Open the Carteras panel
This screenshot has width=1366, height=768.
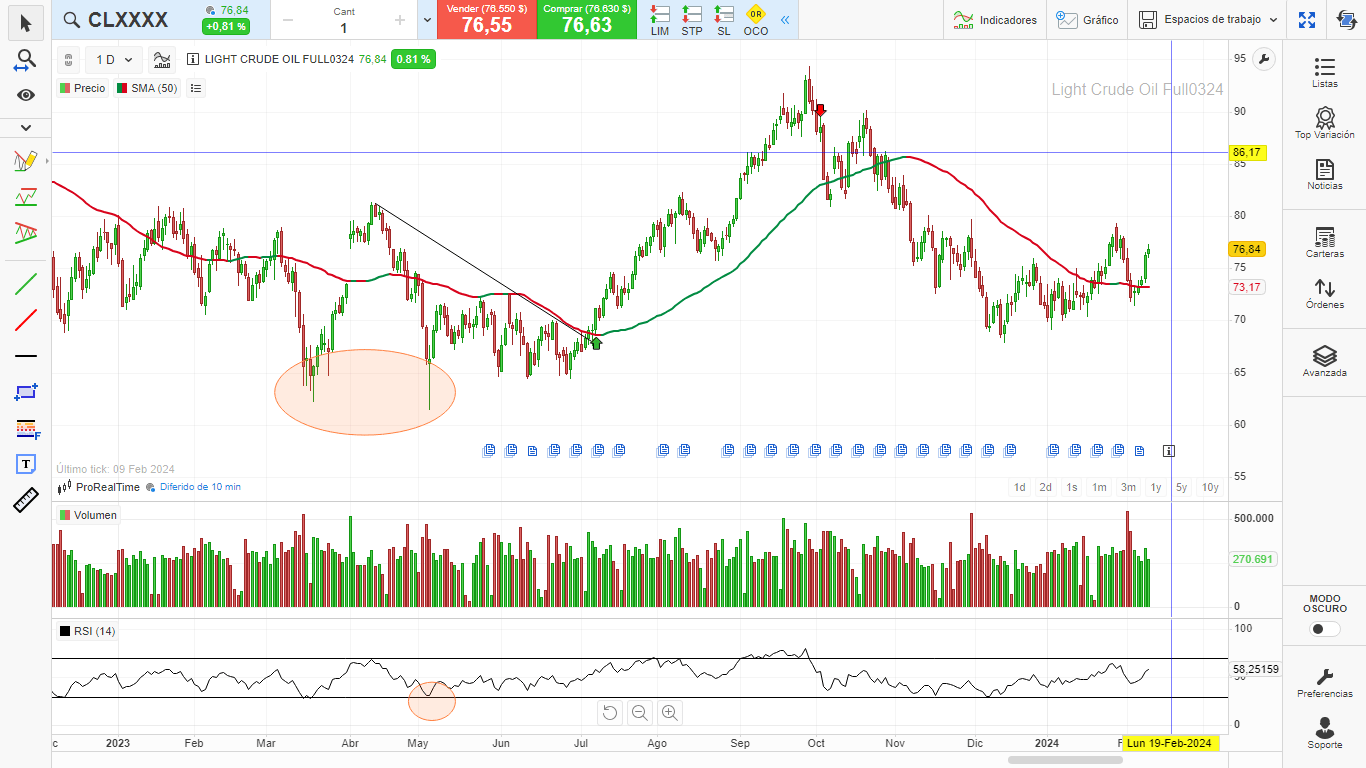1325,243
